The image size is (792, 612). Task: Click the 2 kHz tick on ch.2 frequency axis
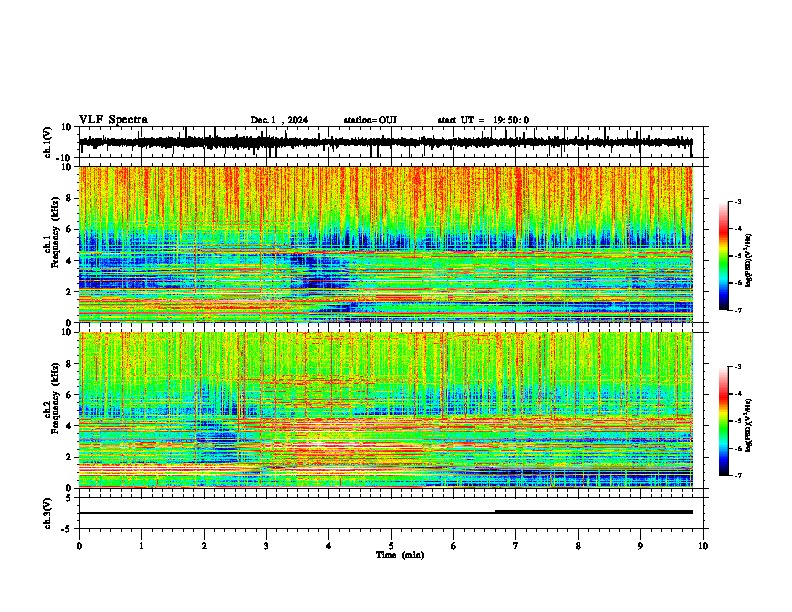coord(69,457)
